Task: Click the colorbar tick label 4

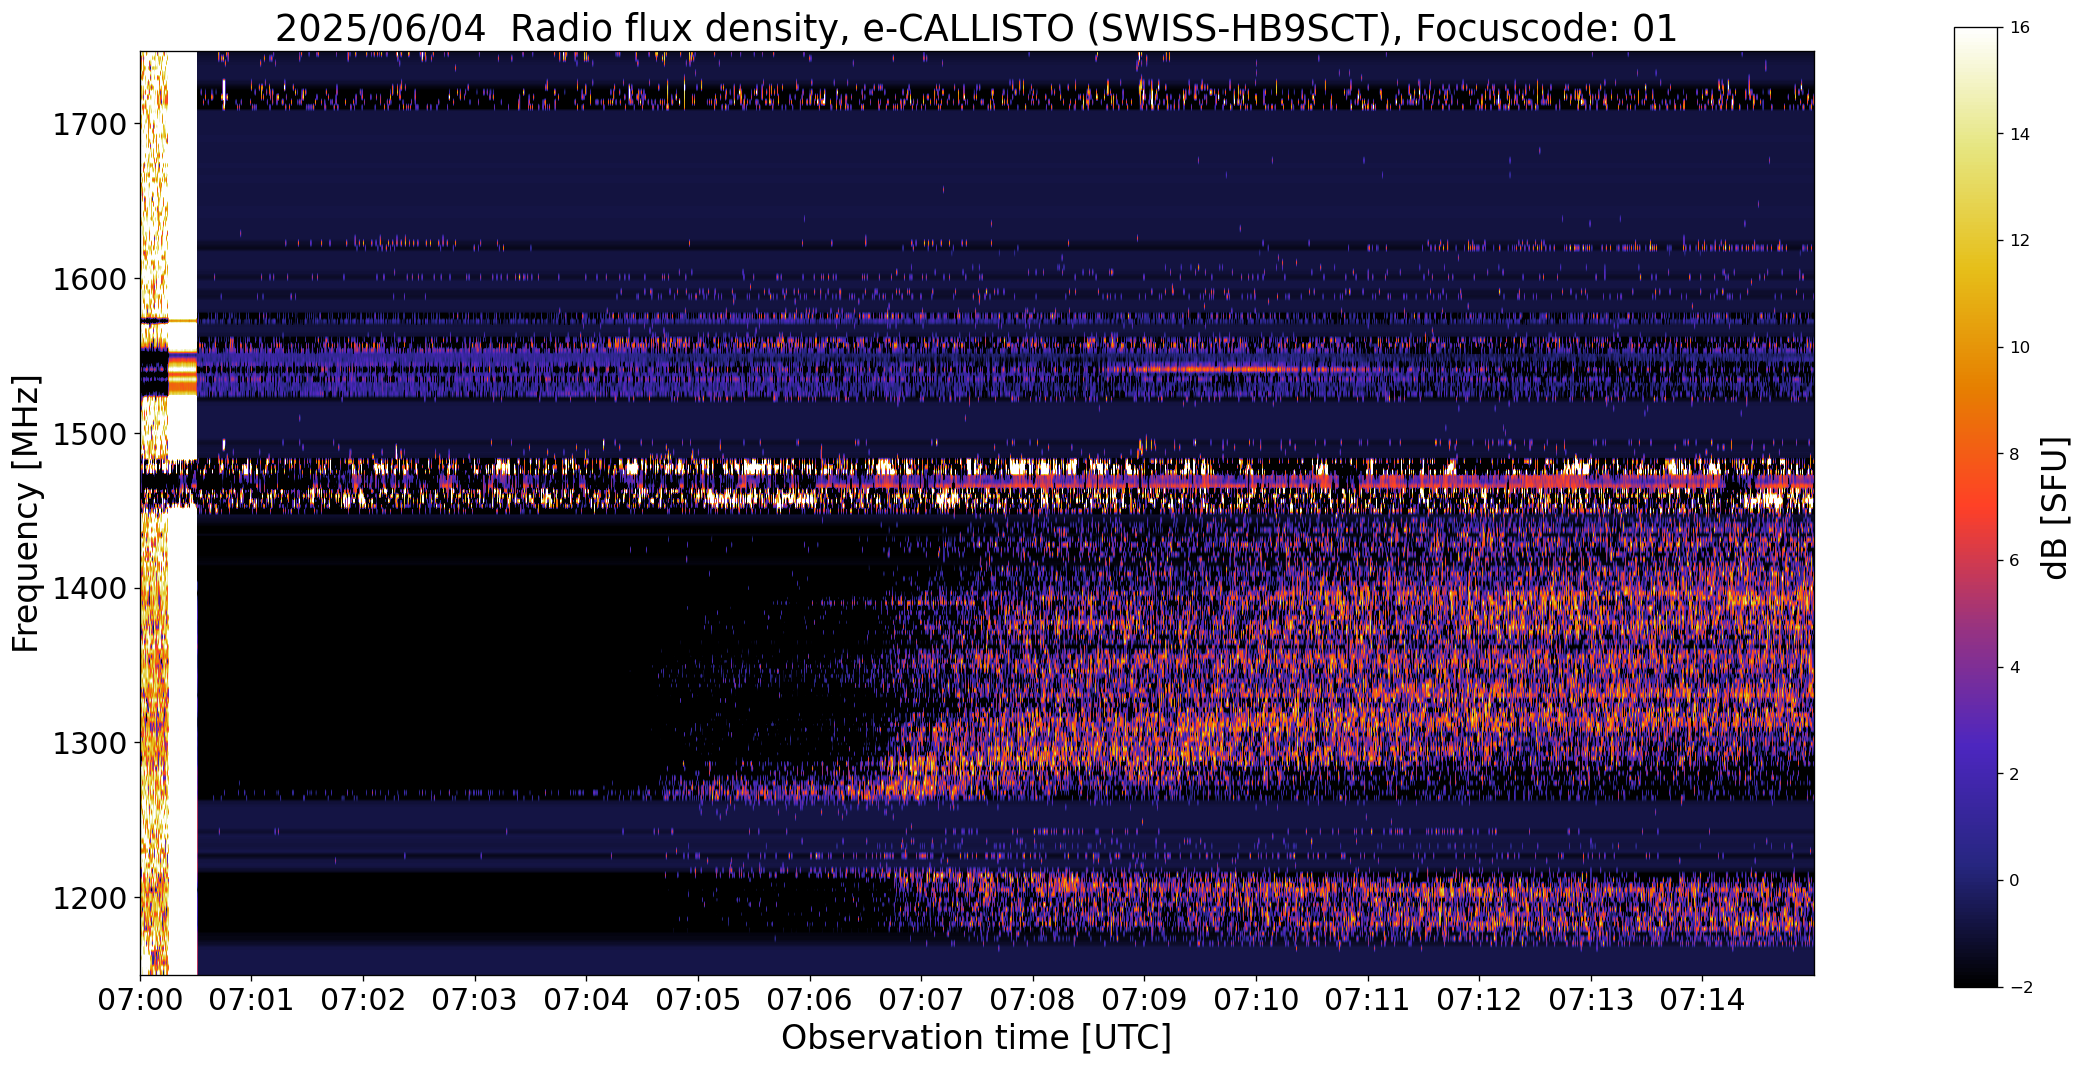Action: pos(2014,667)
